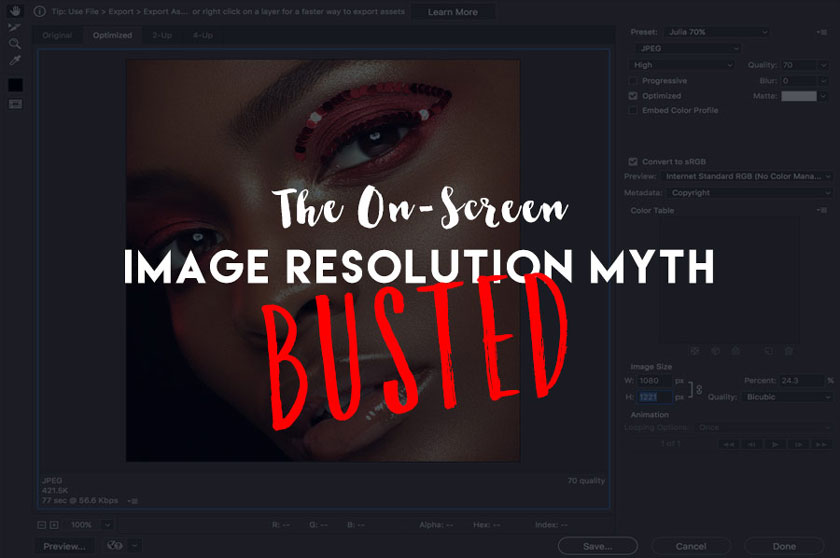Click the Save... button
The width and height of the screenshot is (840, 558).
click(598, 546)
